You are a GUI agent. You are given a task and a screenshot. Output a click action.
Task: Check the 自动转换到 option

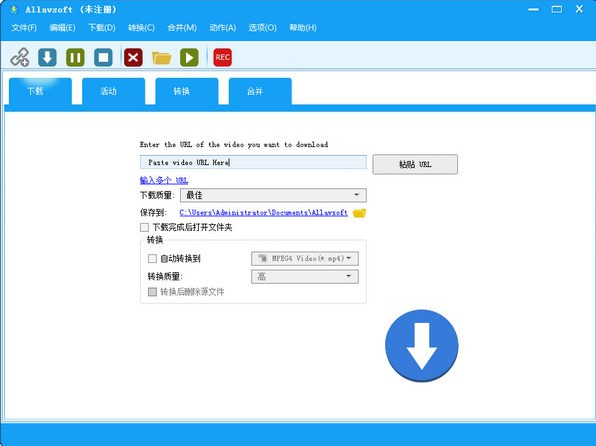coord(152,259)
